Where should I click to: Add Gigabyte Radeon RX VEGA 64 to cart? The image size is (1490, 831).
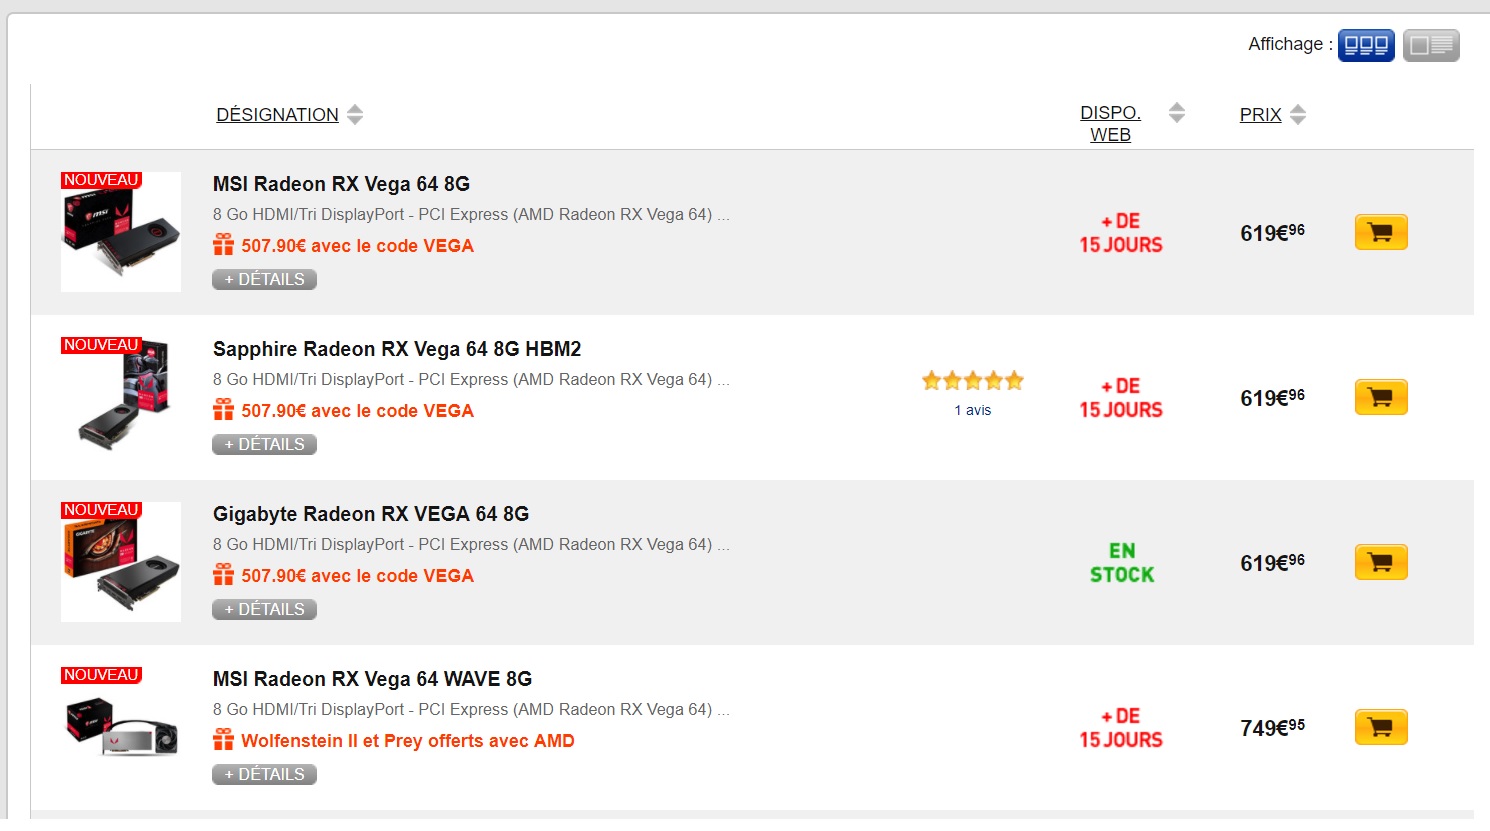coord(1381,562)
